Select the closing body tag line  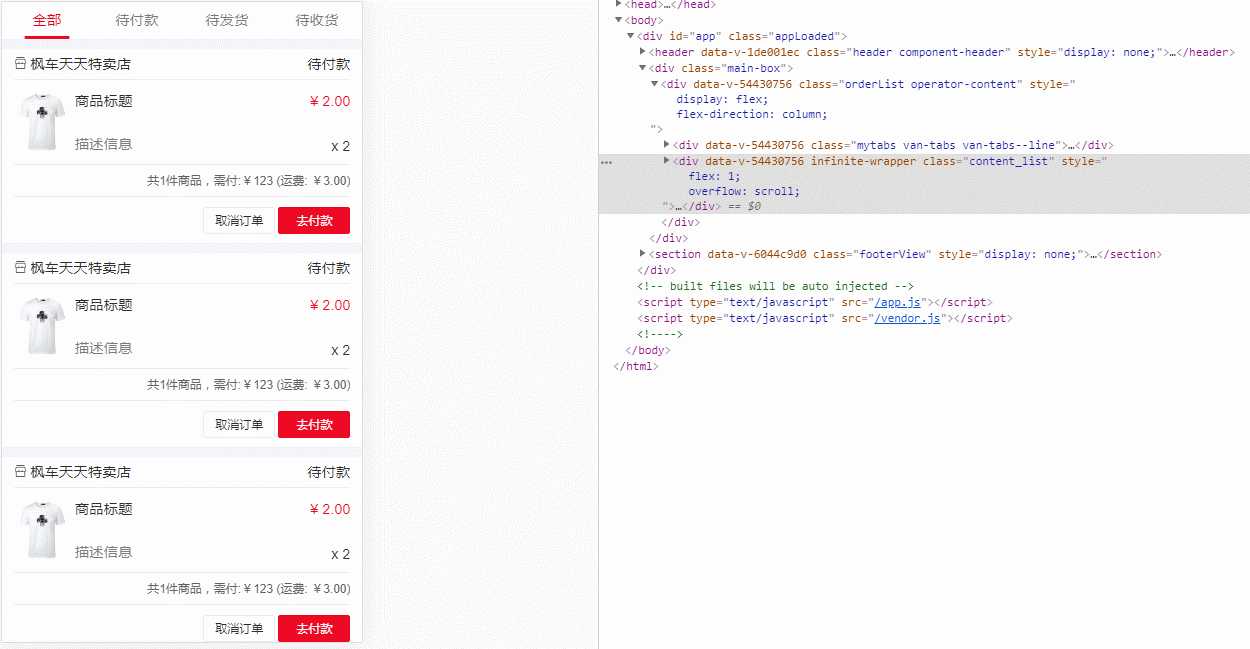tap(648, 350)
